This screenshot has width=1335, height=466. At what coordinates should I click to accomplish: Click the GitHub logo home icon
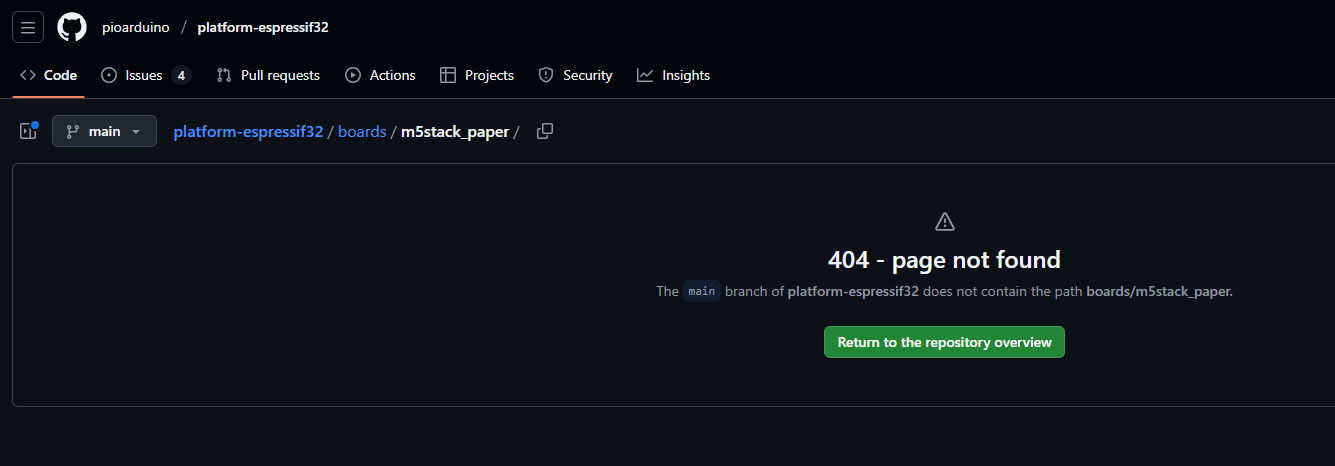click(x=72, y=27)
